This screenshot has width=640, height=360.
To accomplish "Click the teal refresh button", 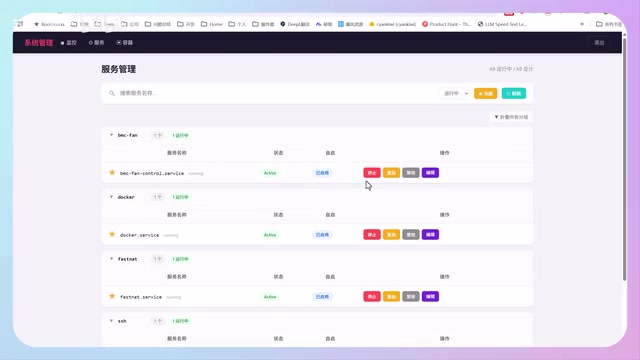I will [x=513, y=93].
